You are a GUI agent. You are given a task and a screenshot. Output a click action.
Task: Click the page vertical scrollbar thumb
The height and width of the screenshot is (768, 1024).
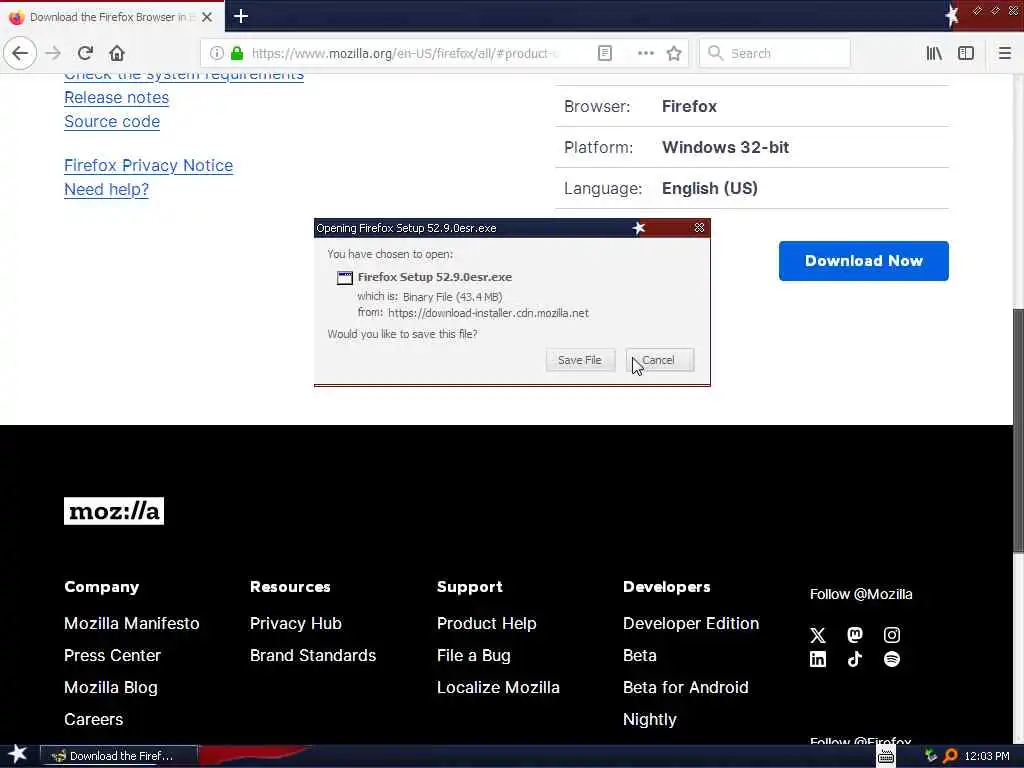pyautogui.click(x=1018, y=431)
